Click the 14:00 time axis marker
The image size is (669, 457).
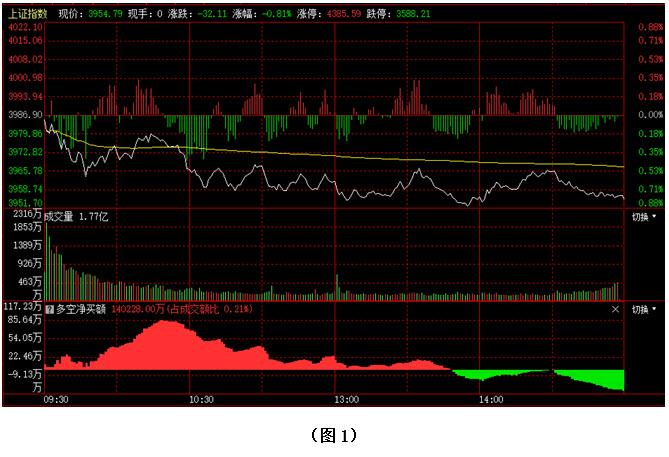point(491,399)
